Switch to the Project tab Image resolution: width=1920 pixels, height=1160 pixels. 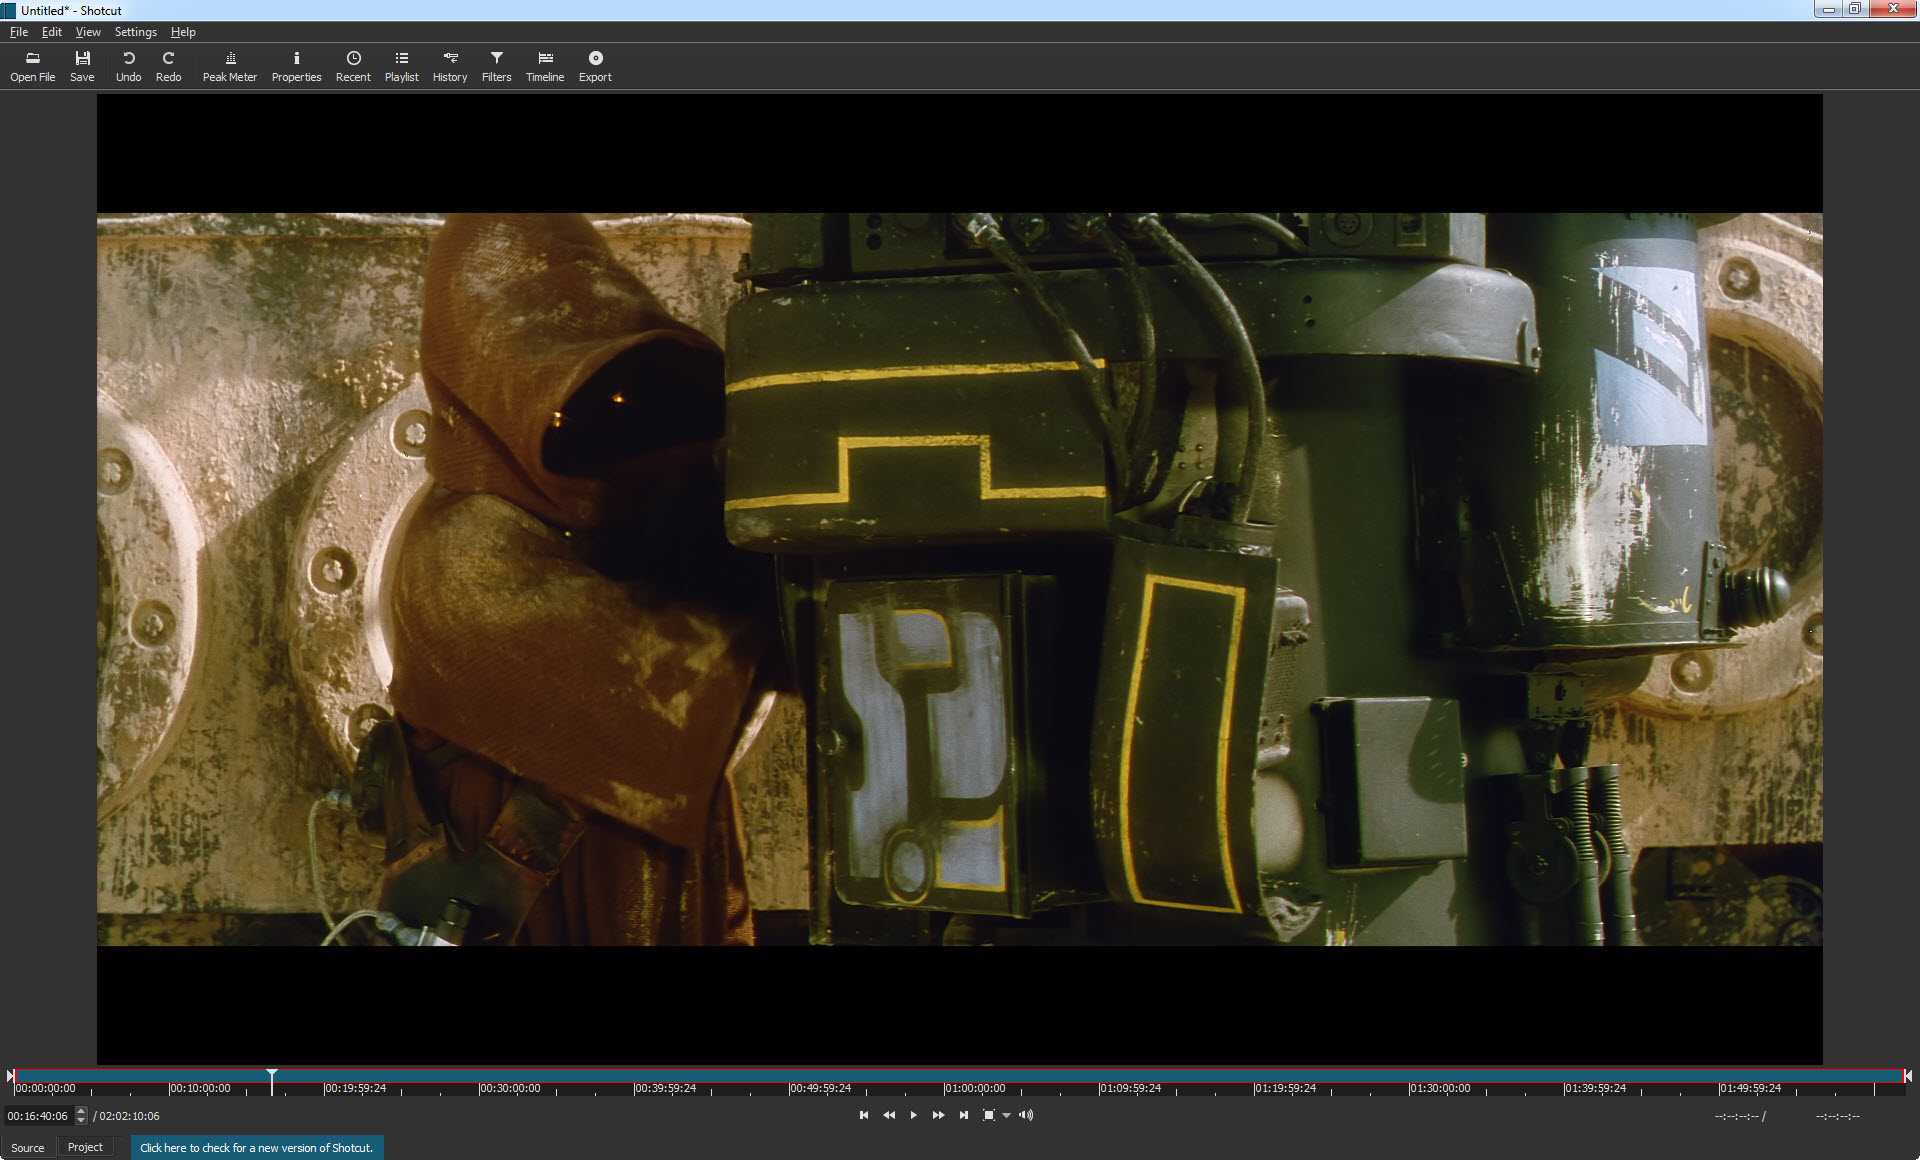[85, 1147]
